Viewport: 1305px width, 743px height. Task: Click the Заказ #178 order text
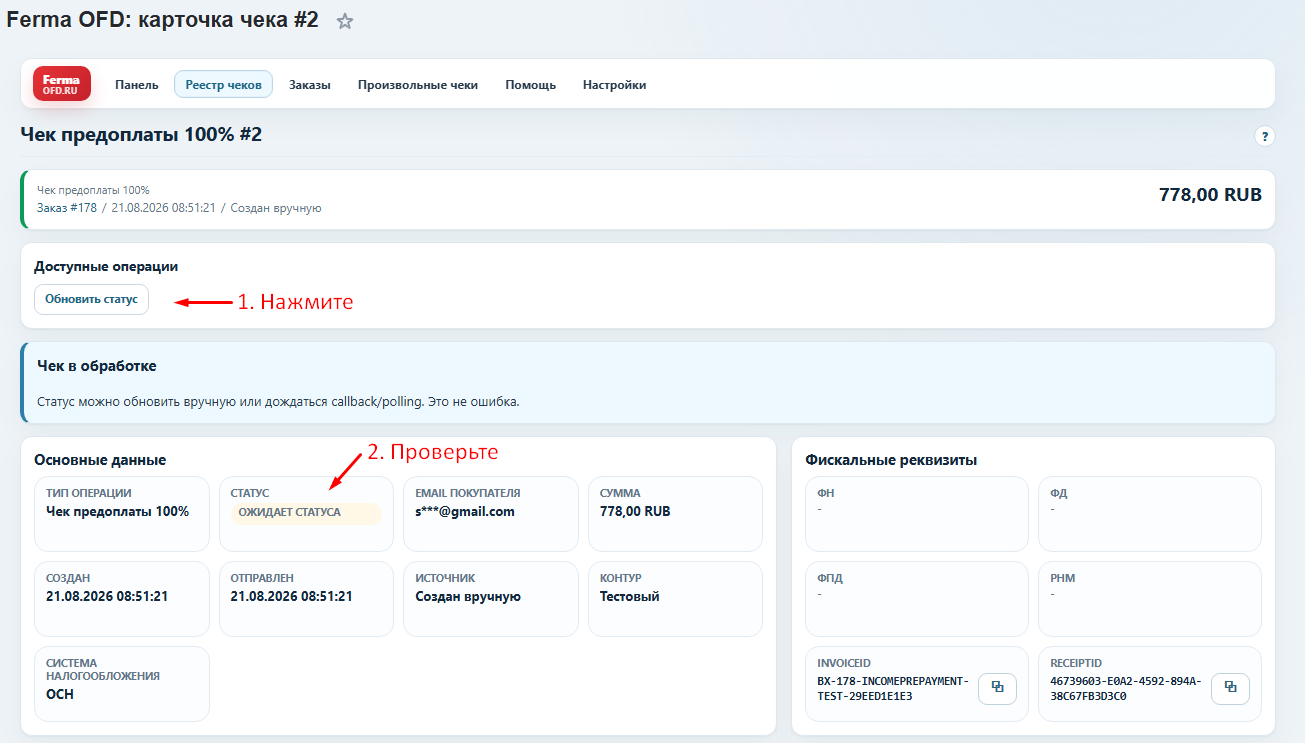click(x=67, y=208)
